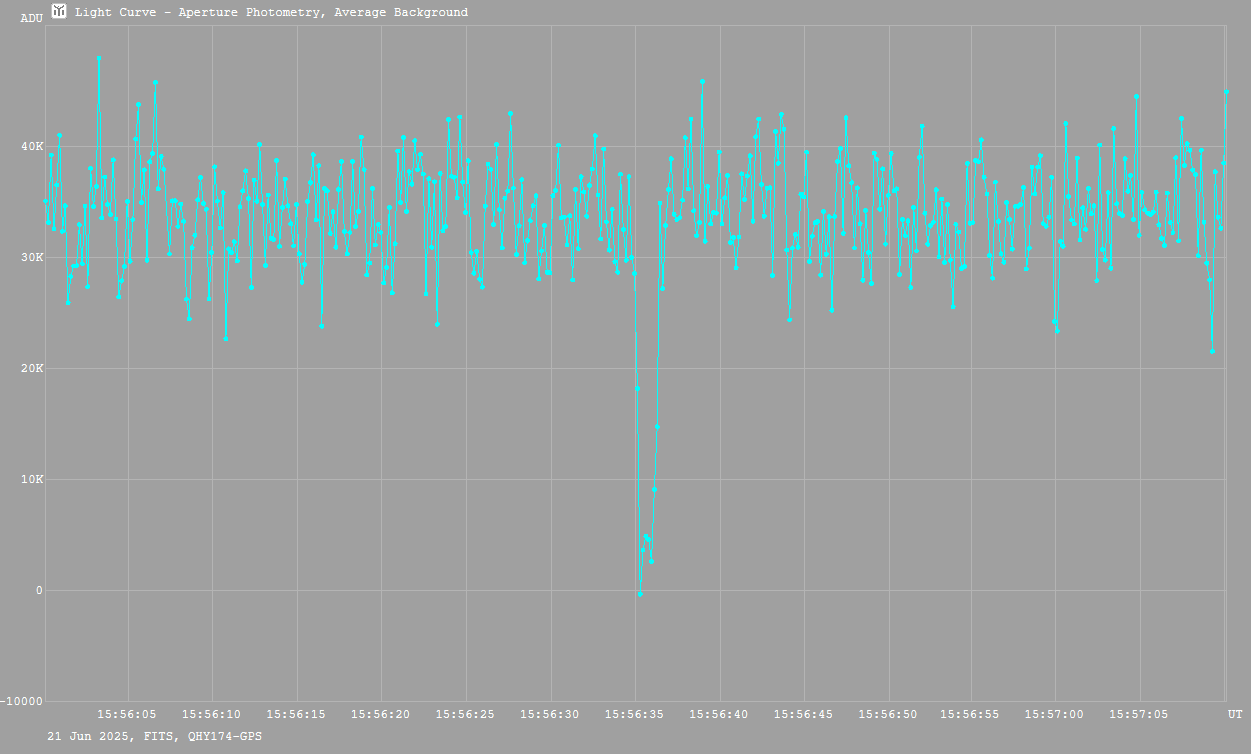Select the 40K label on the vertical axis
The image size is (1251, 754).
point(33,147)
